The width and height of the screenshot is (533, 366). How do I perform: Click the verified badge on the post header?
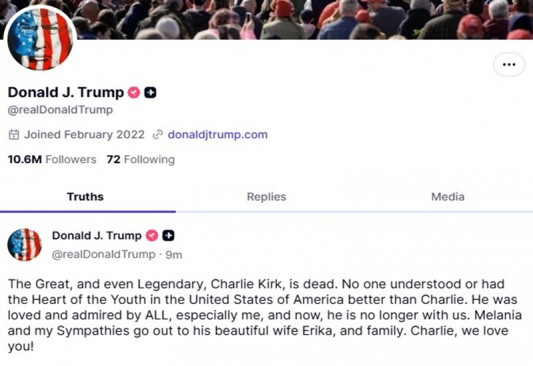152,236
